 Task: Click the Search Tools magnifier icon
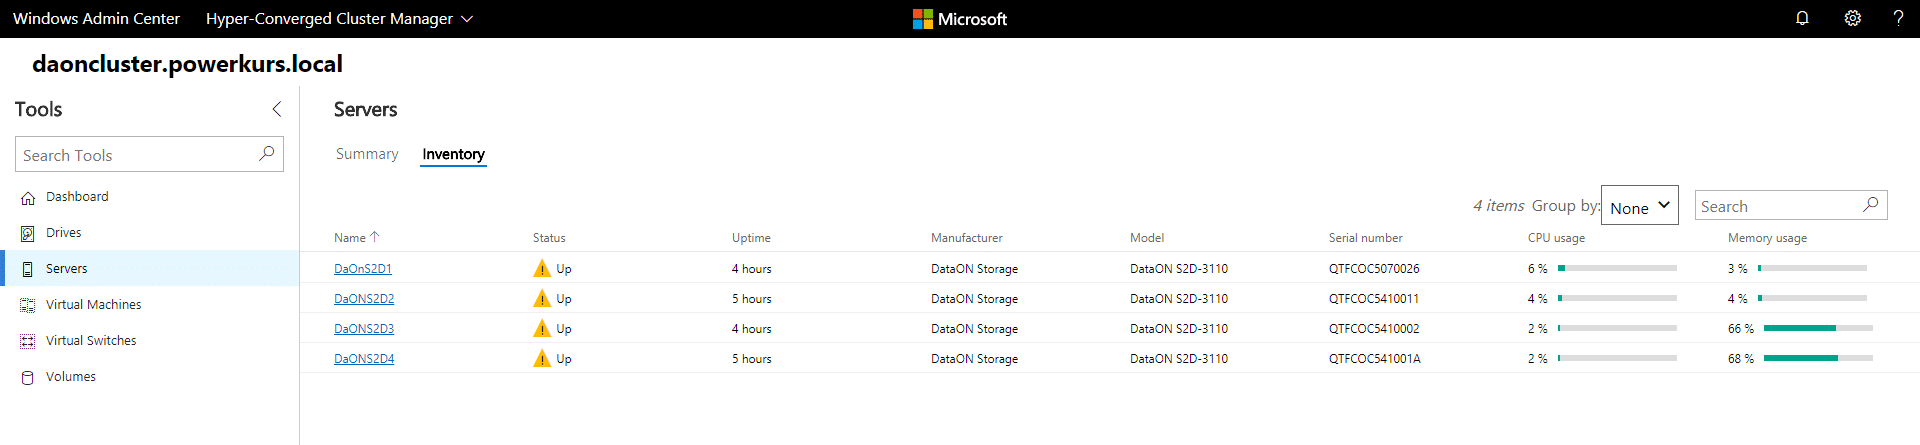(267, 154)
